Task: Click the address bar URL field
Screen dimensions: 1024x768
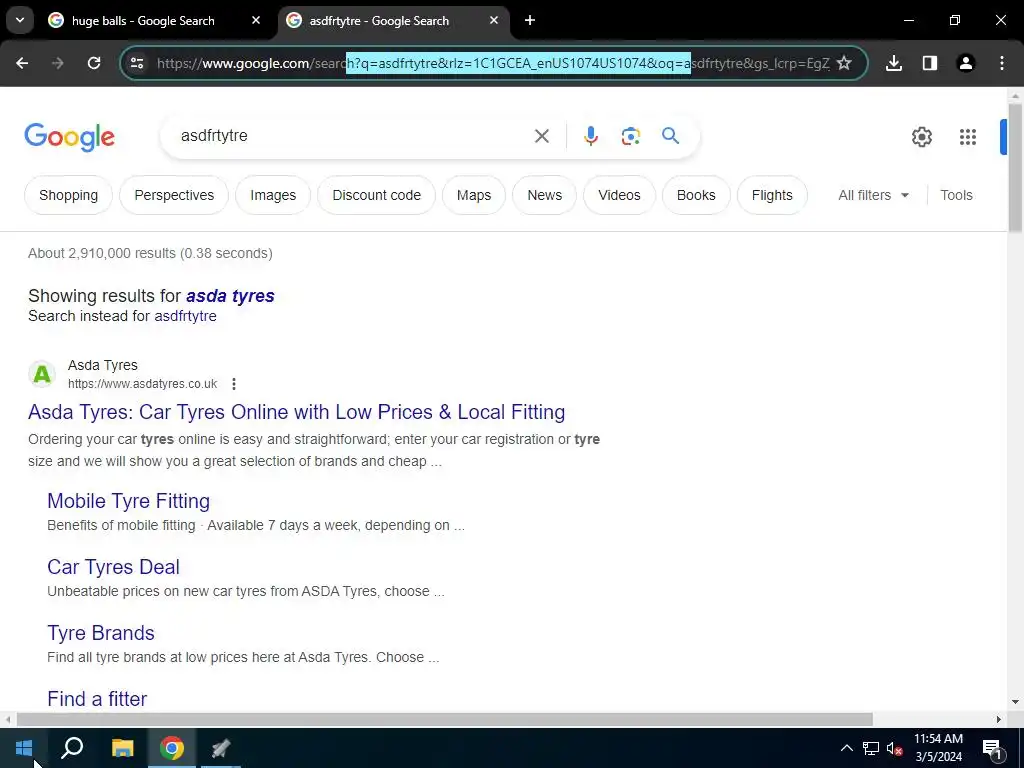Action: point(493,63)
